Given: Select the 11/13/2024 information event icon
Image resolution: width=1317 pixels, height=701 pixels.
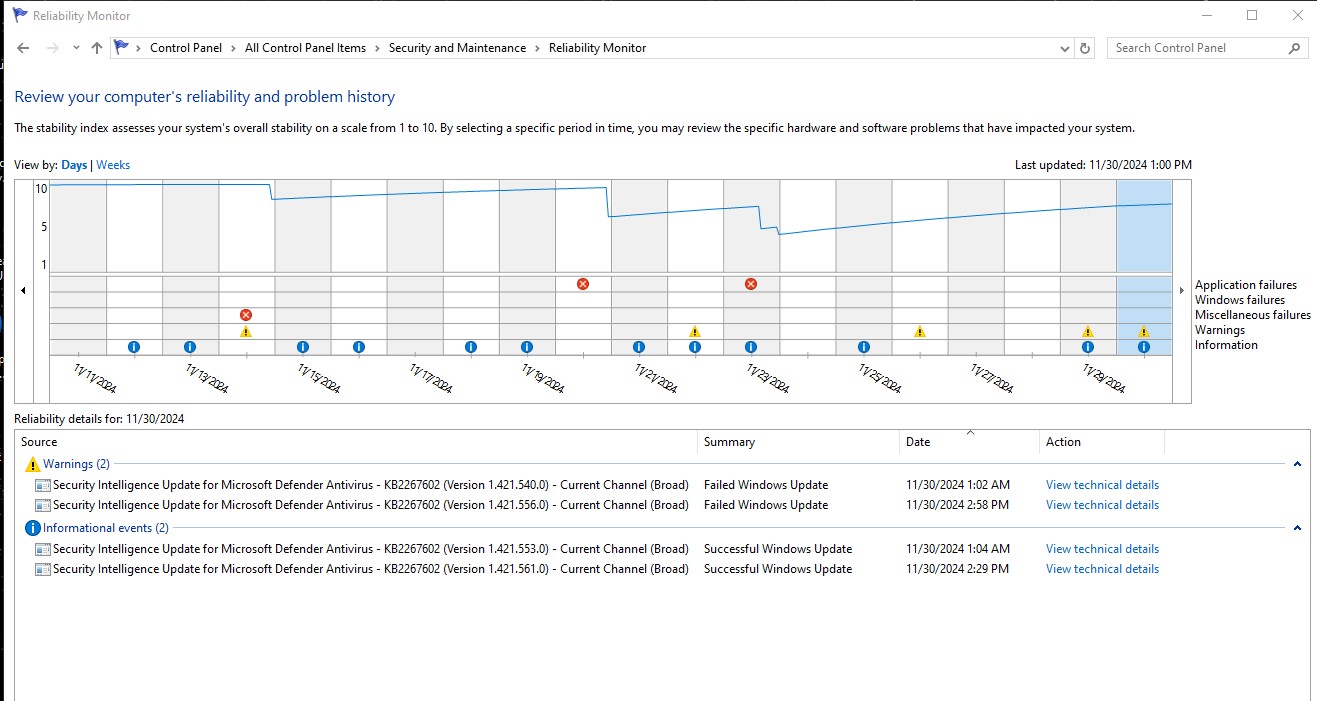Looking at the screenshot, I should tap(190, 347).
